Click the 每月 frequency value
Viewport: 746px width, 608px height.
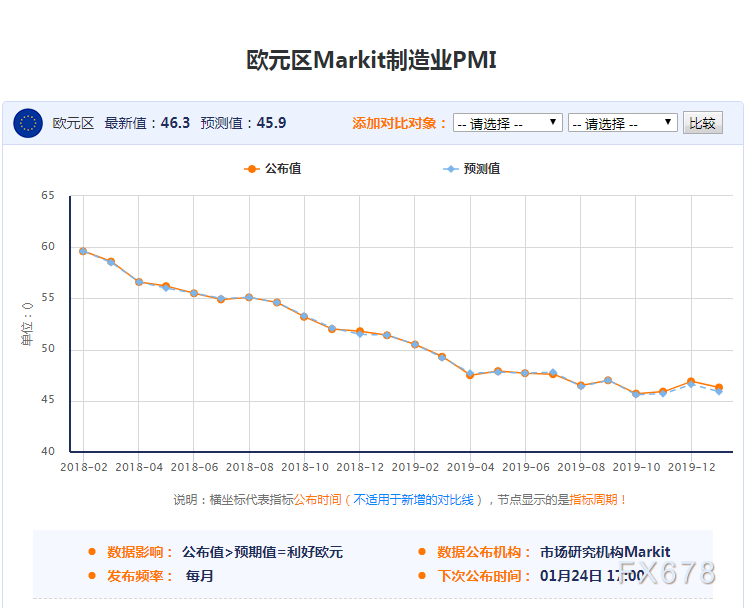click(x=199, y=576)
